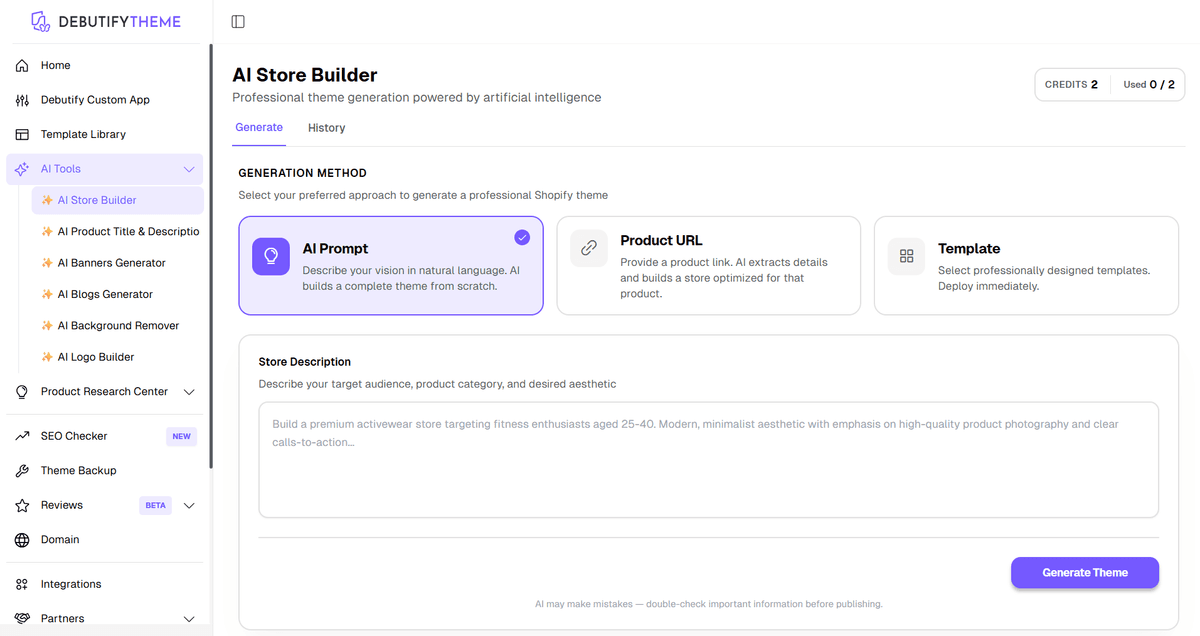Click the sparkle icon beside AI Product Title
This screenshot has width=1200, height=636.
pyautogui.click(x=47, y=231)
